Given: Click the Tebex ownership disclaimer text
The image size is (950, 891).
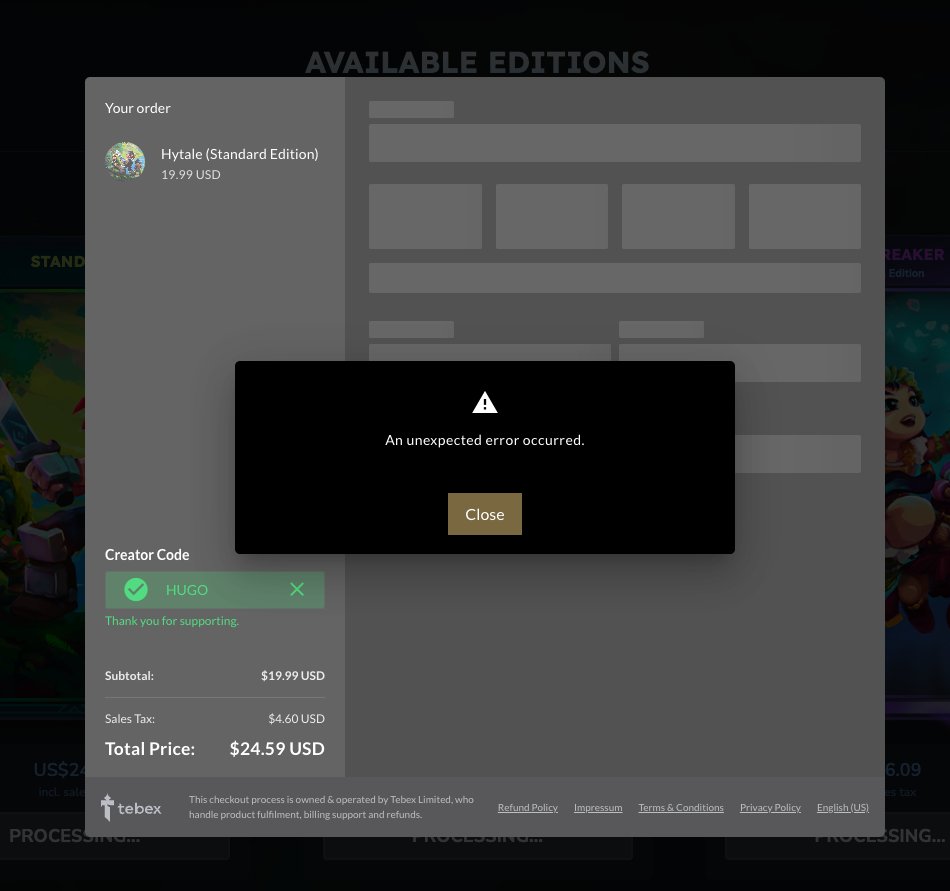Looking at the screenshot, I should click(331, 807).
